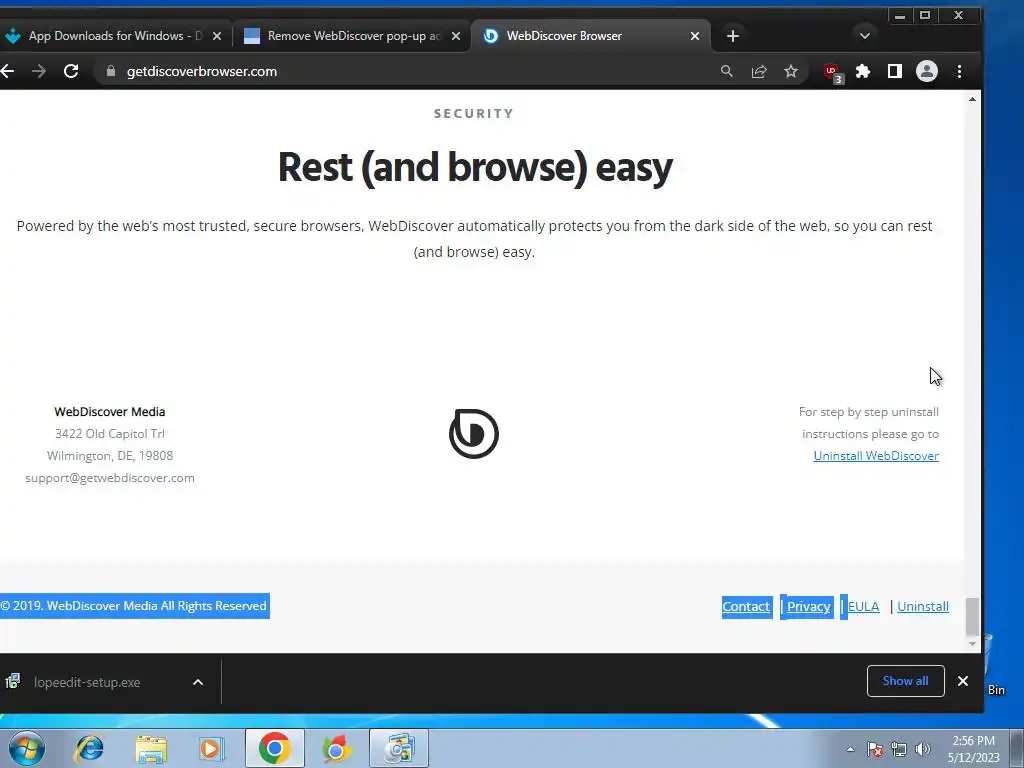This screenshot has width=1024, height=768.
Task: Click support@getwebdiscover.com email text
Action: pyautogui.click(x=110, y=478)
